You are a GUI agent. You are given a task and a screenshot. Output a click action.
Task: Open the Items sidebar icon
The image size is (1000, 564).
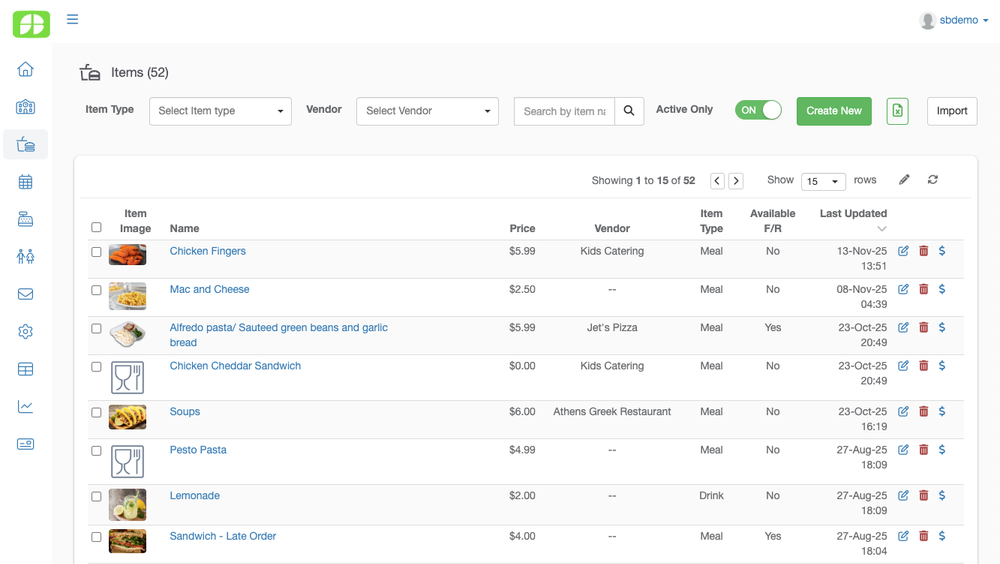pyautogui.click(x=26, y=144)
